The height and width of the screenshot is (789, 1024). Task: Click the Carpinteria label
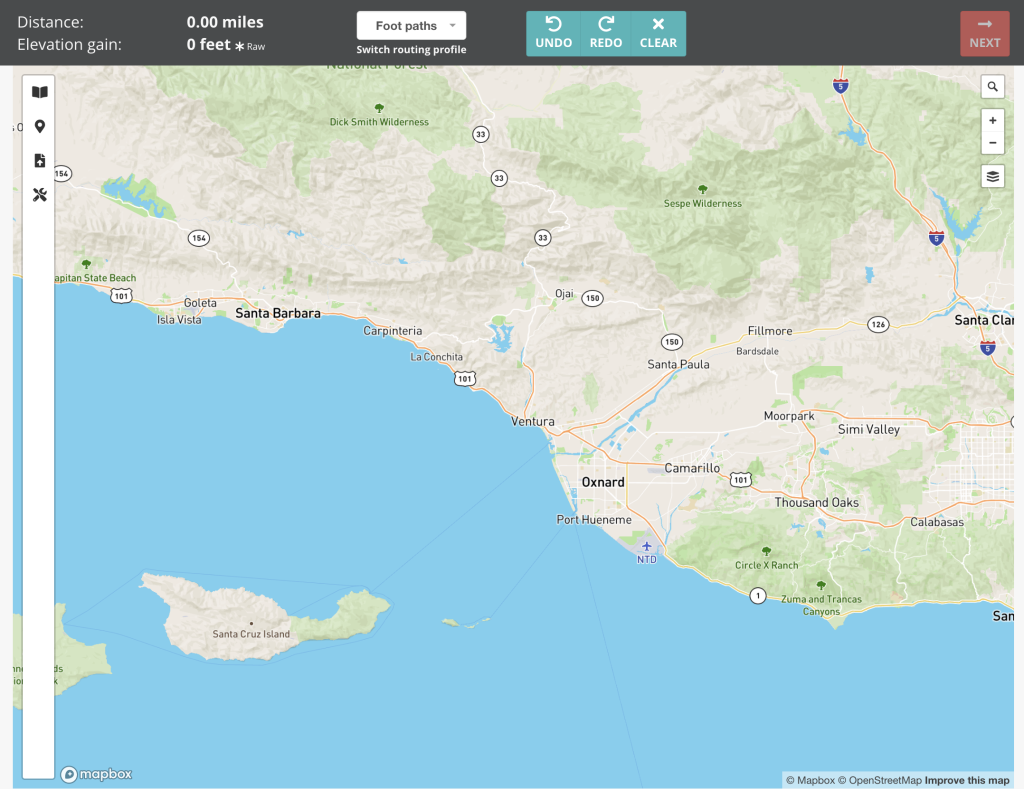(392, 331)
